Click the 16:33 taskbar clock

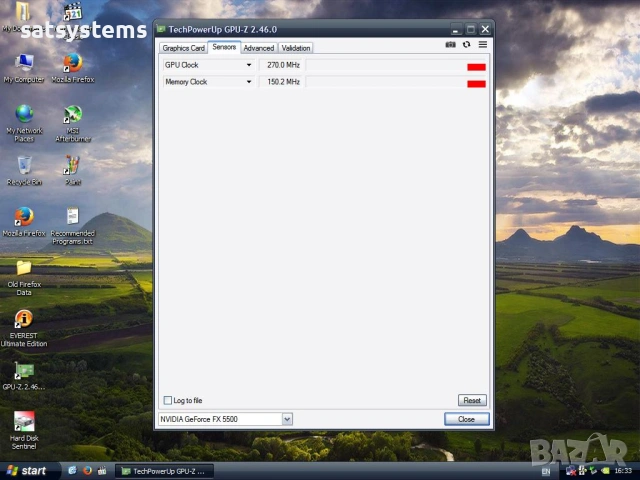coord(623,471)
